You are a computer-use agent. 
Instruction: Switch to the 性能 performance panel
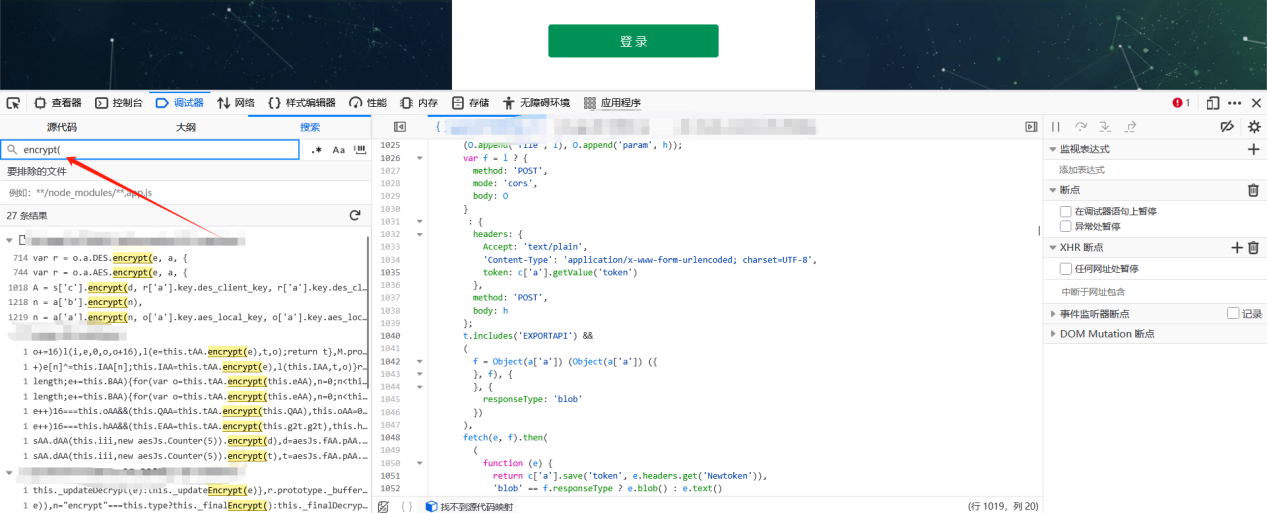367,102
